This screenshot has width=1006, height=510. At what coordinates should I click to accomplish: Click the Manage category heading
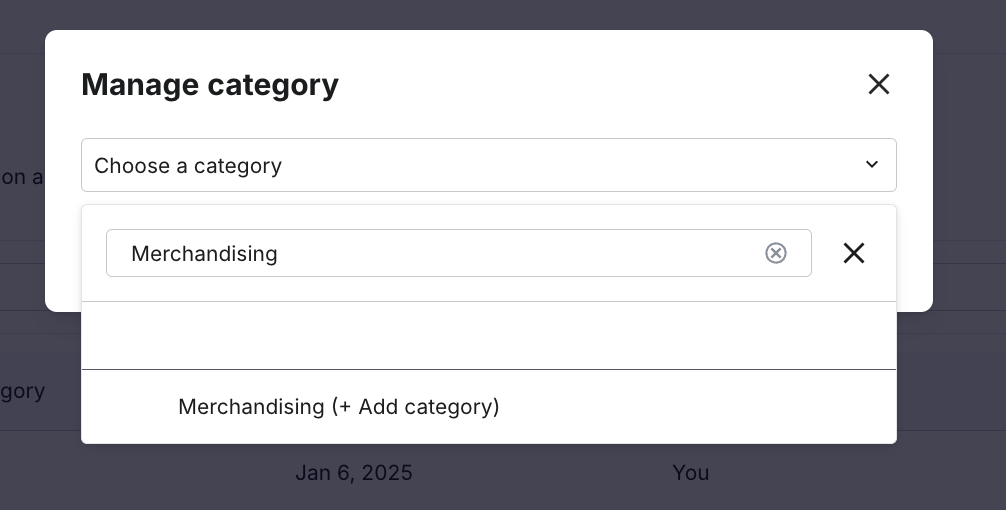click(x=210, y=85)
